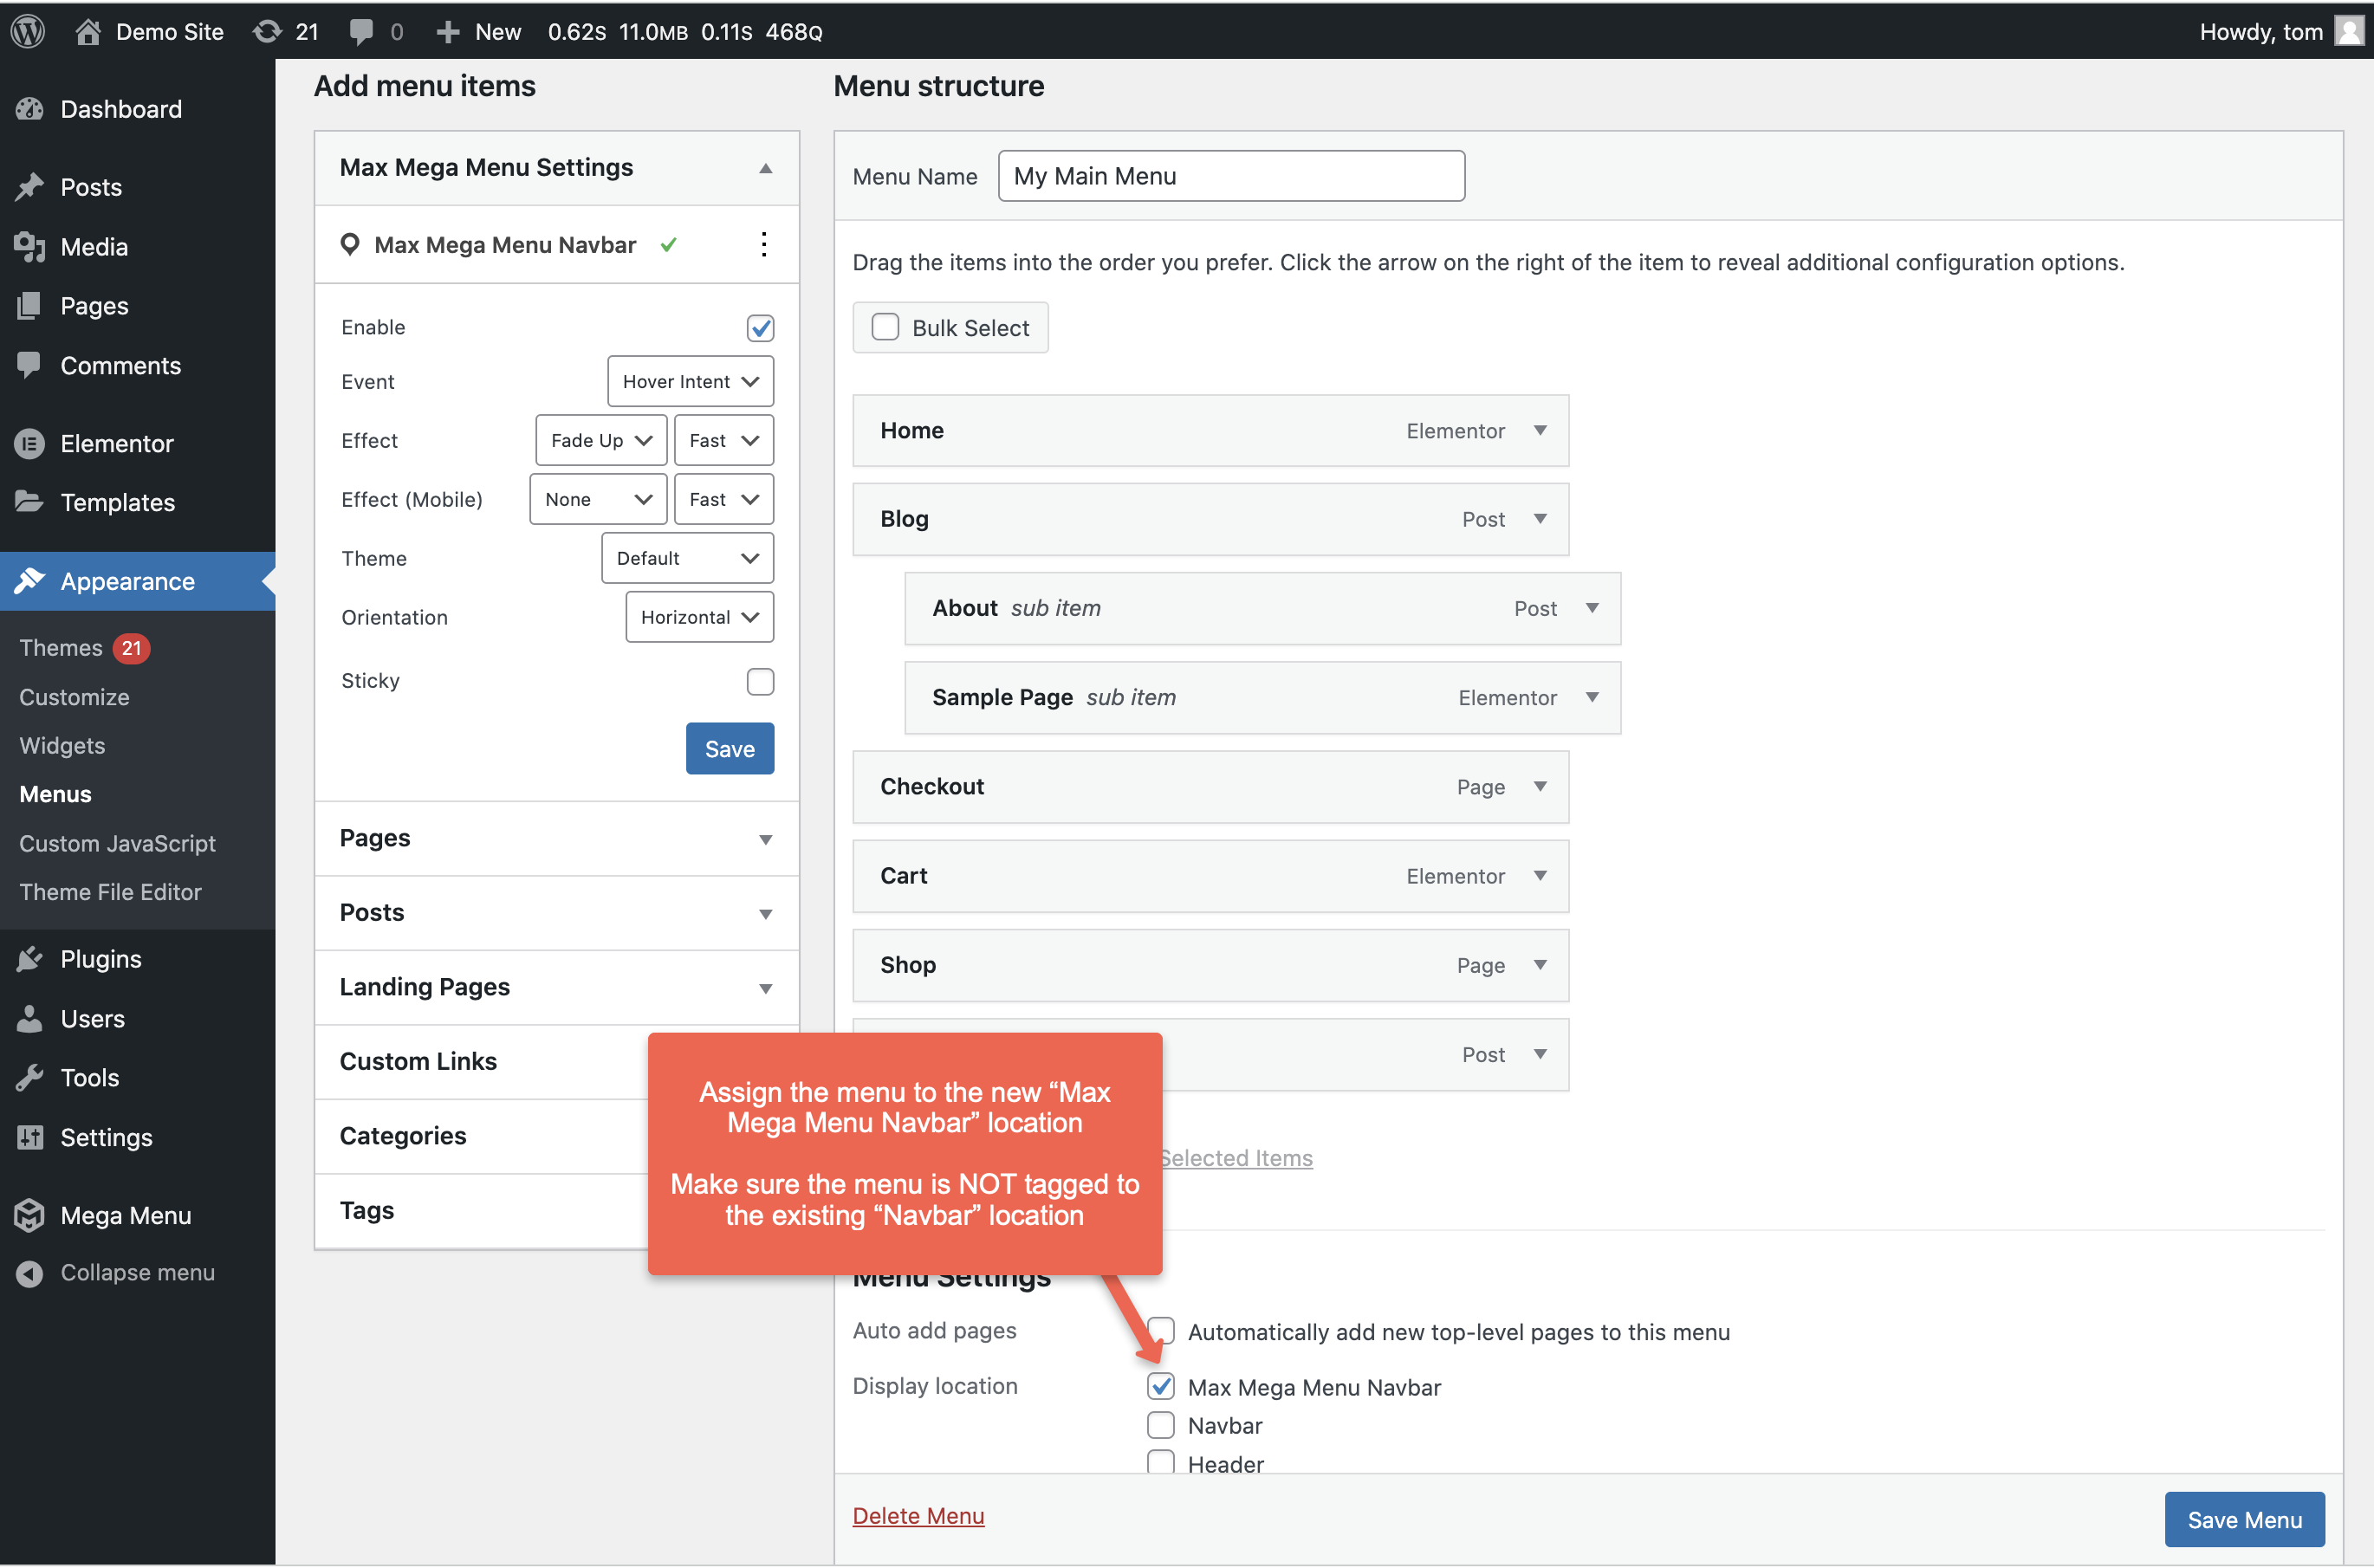Viewport: 2374px width, 1568px height.
Task: Click the WordPress logo icon
Action: [x=28, y=31]
